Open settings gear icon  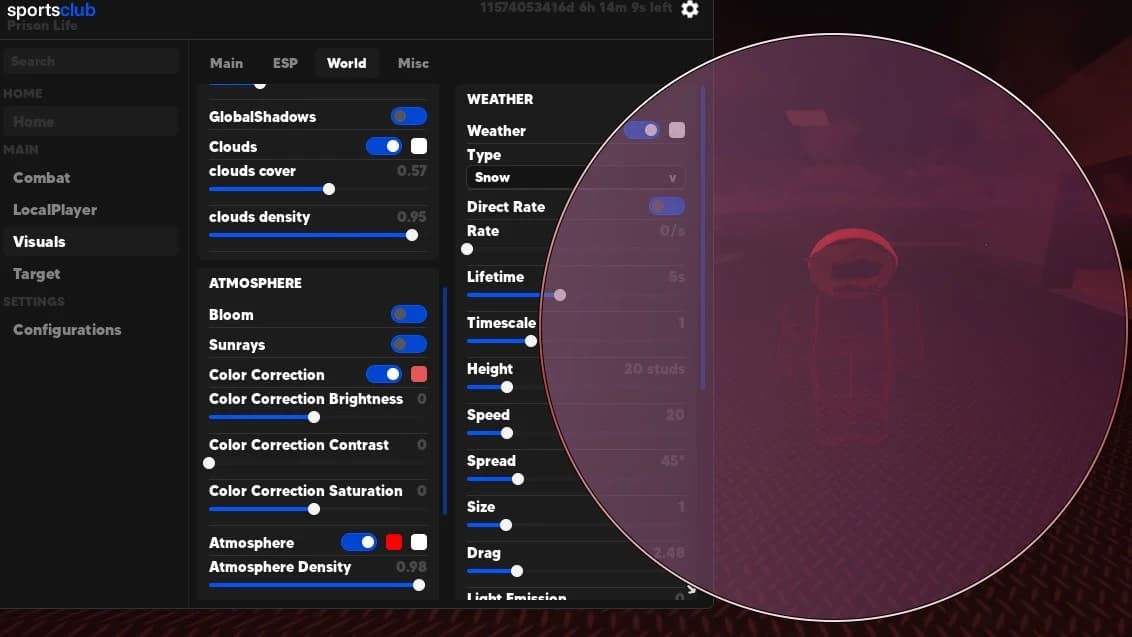(690, 9)
